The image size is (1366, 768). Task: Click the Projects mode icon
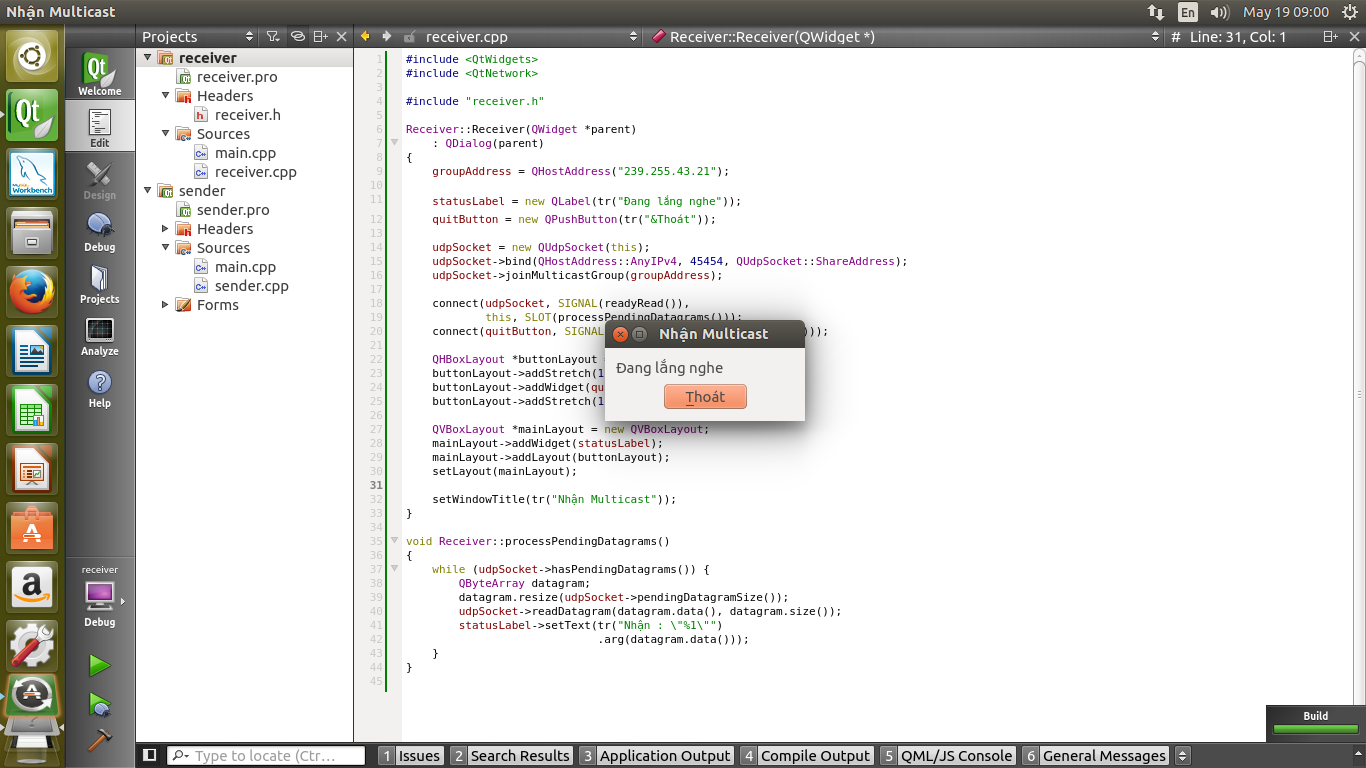point(99,284)
